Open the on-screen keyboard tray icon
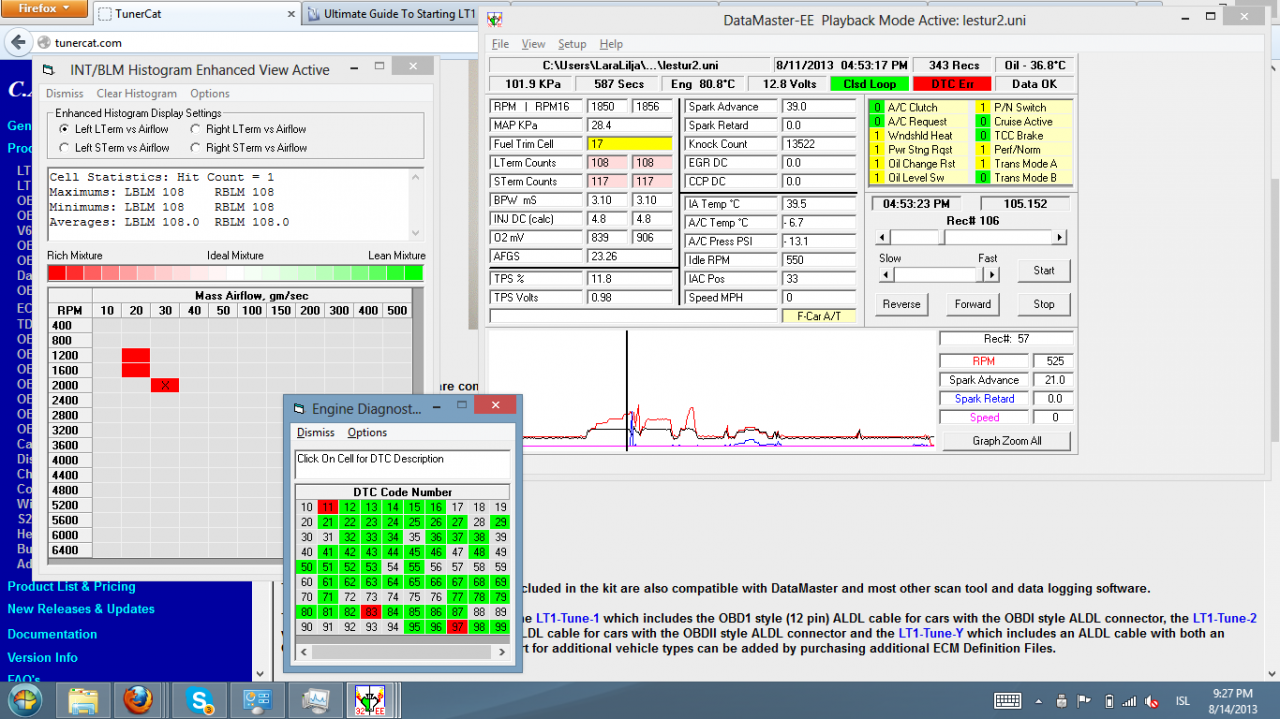Image resolution: width=1280 pixels, height=719 pixels. pos(1007,700)
